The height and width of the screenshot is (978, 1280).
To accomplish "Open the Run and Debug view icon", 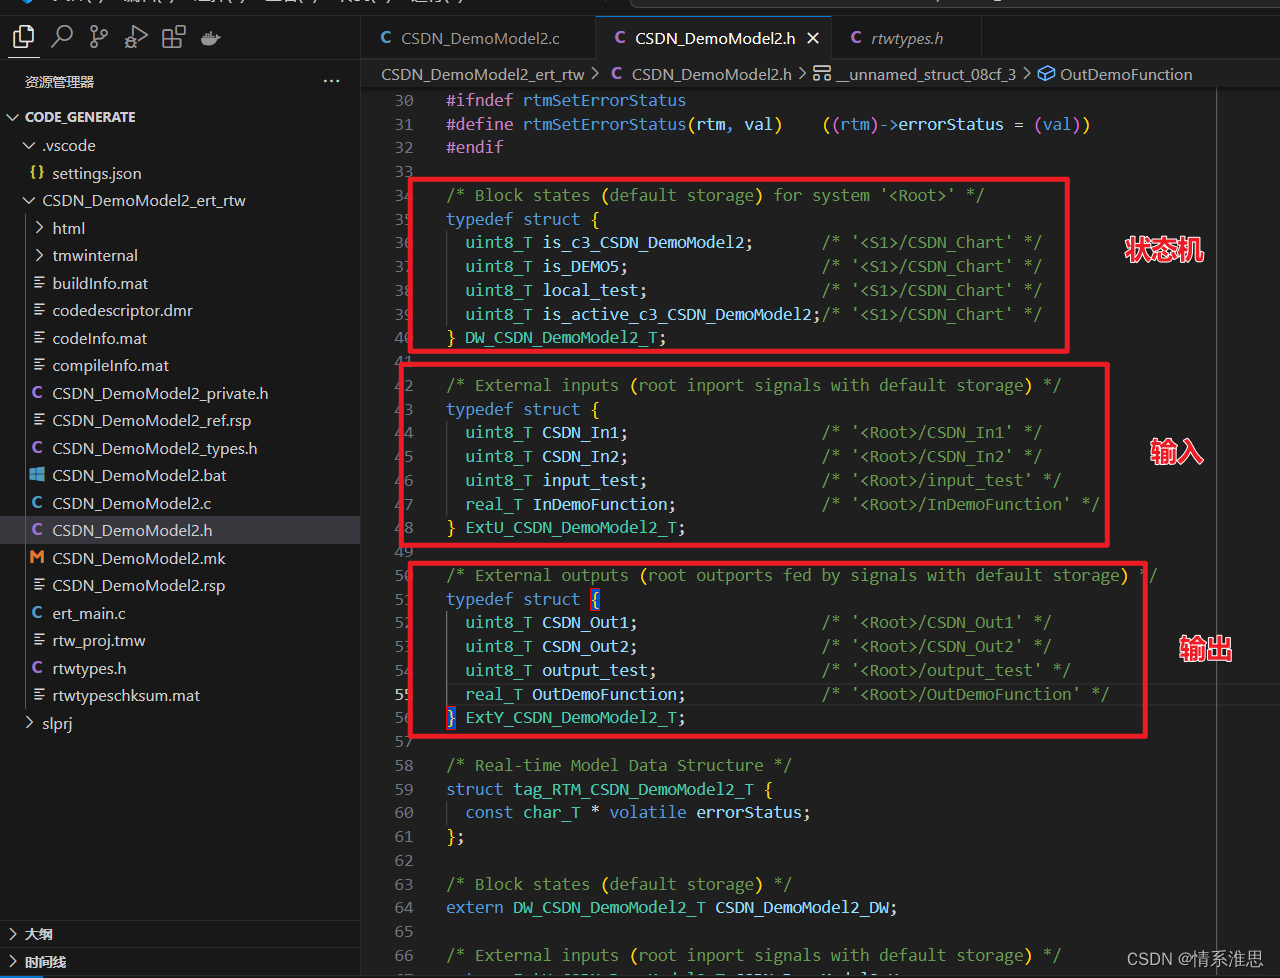I will (136, 38).
